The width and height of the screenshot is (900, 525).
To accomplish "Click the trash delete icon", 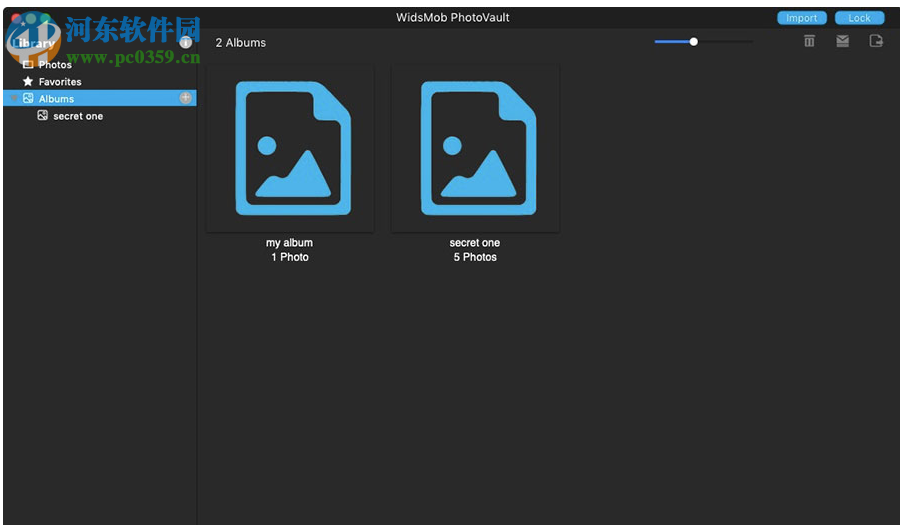I will (x=809, y=41).
